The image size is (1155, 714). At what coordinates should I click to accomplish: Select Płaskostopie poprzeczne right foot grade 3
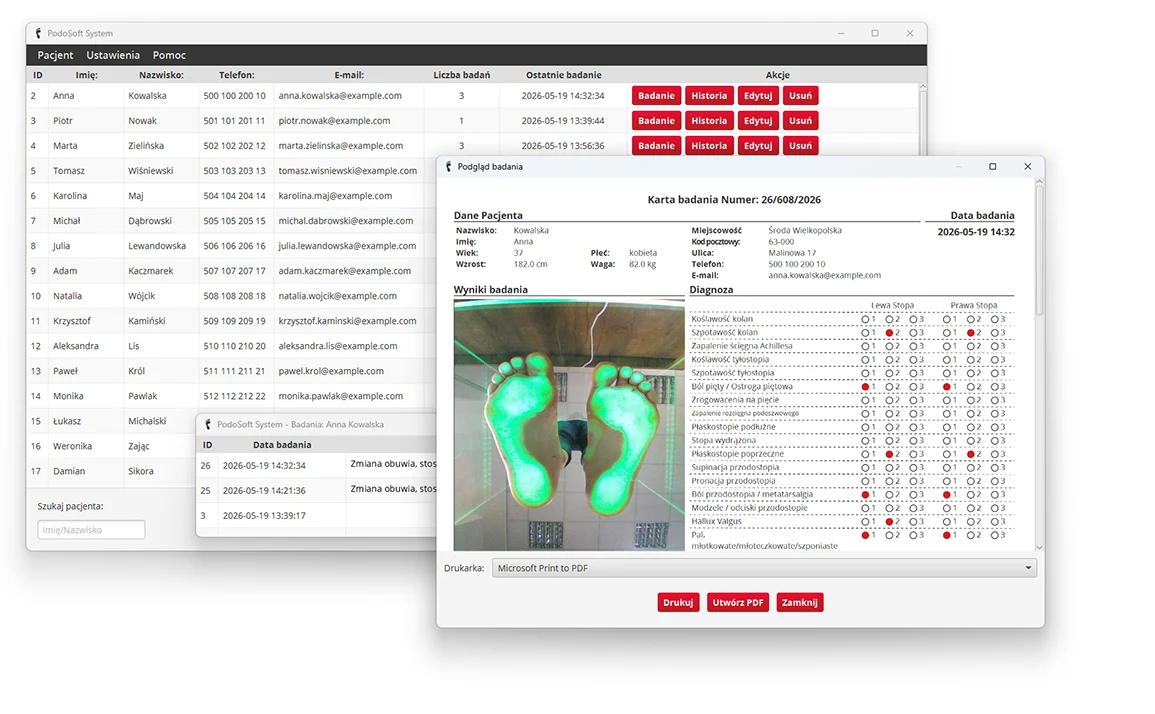[x=995, y=455]
